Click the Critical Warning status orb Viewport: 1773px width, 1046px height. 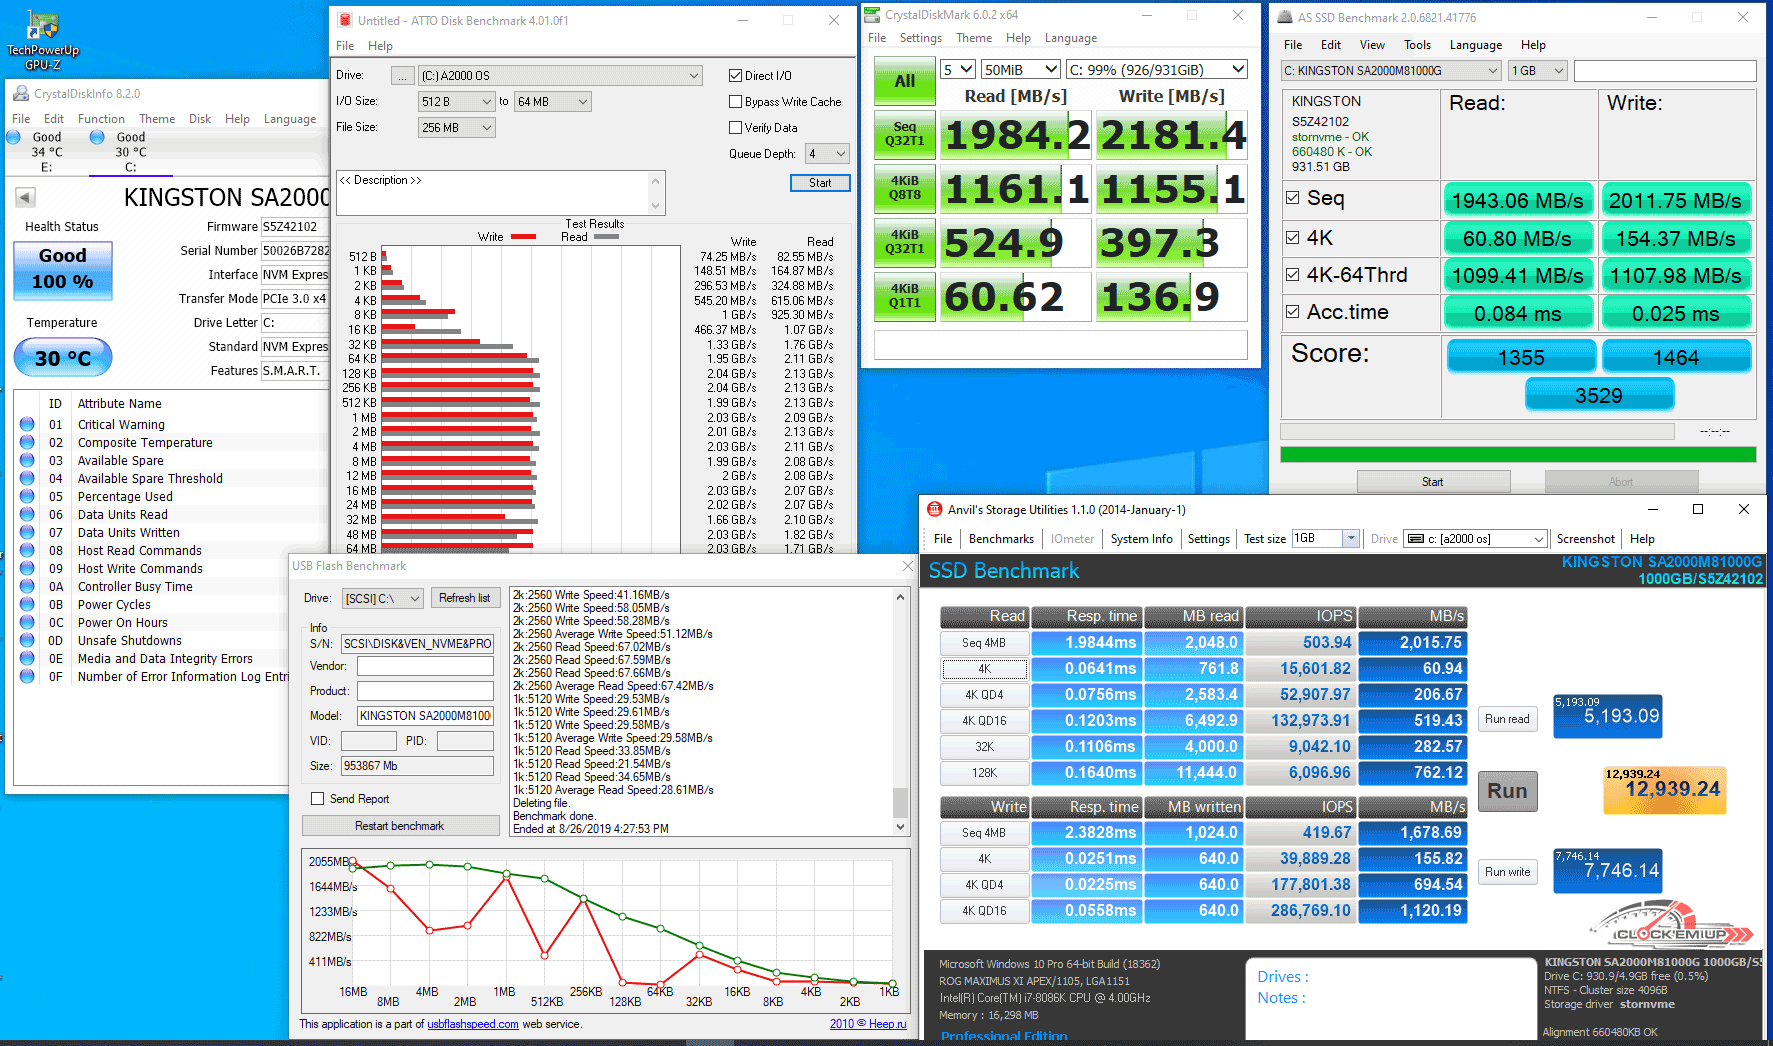(27, 424)
